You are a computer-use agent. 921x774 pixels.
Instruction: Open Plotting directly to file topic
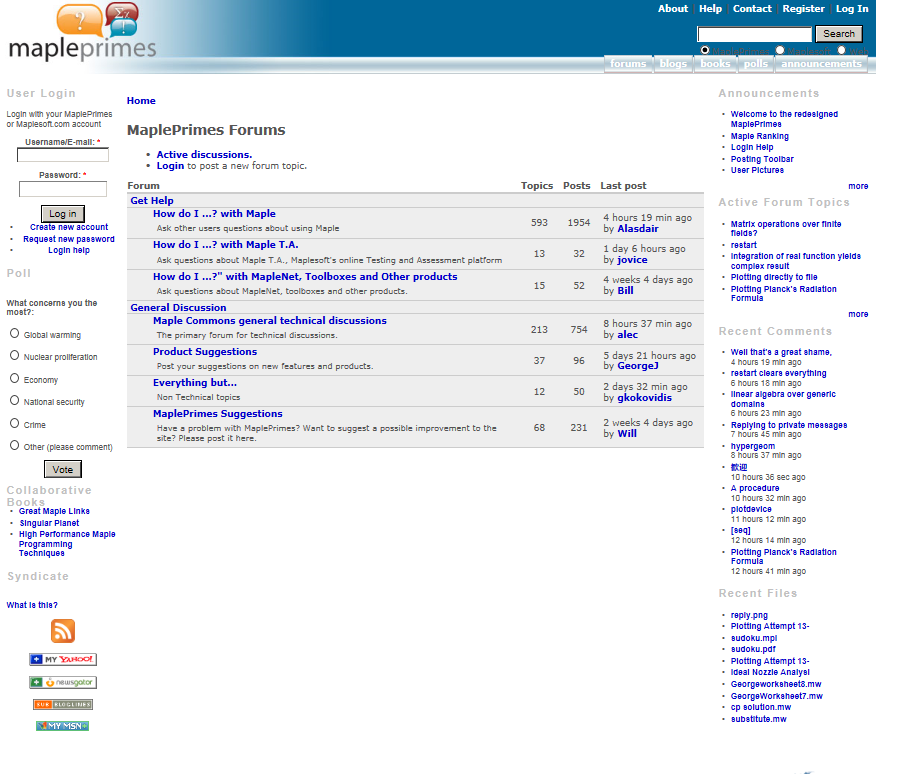[x=774, y=277]
